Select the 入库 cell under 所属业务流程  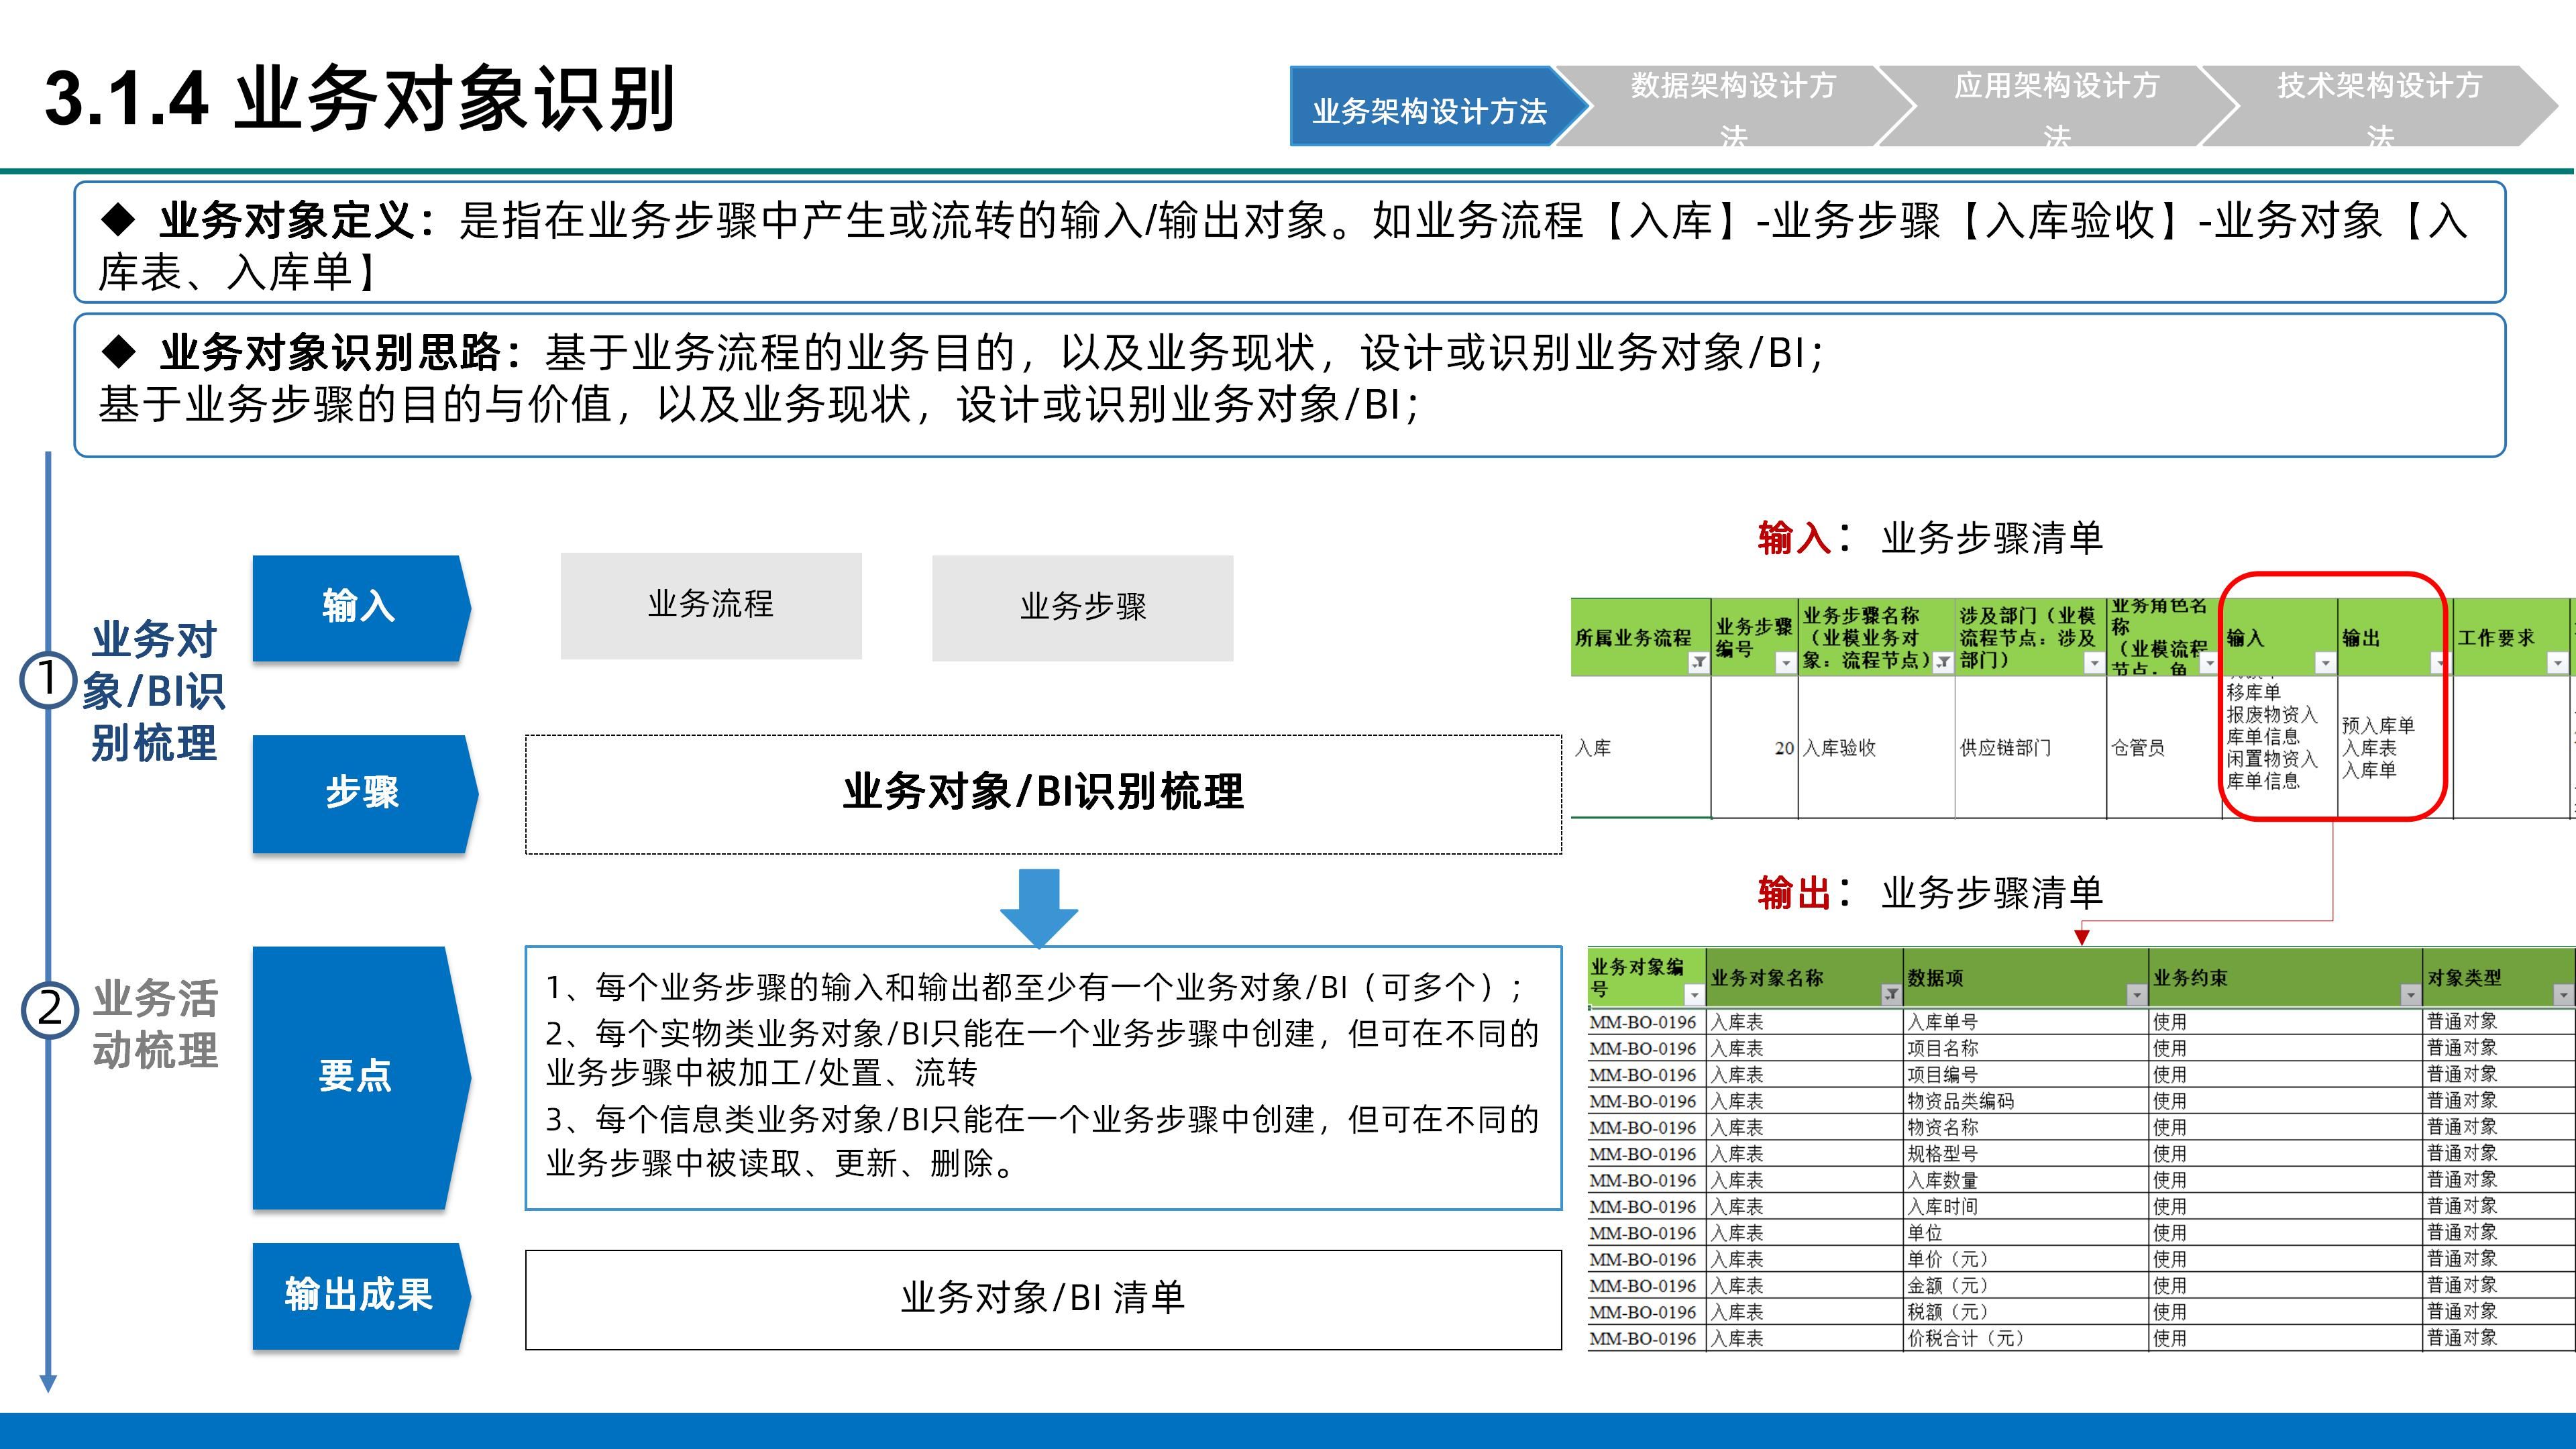pyautogui.click(x=1641, y=747)
